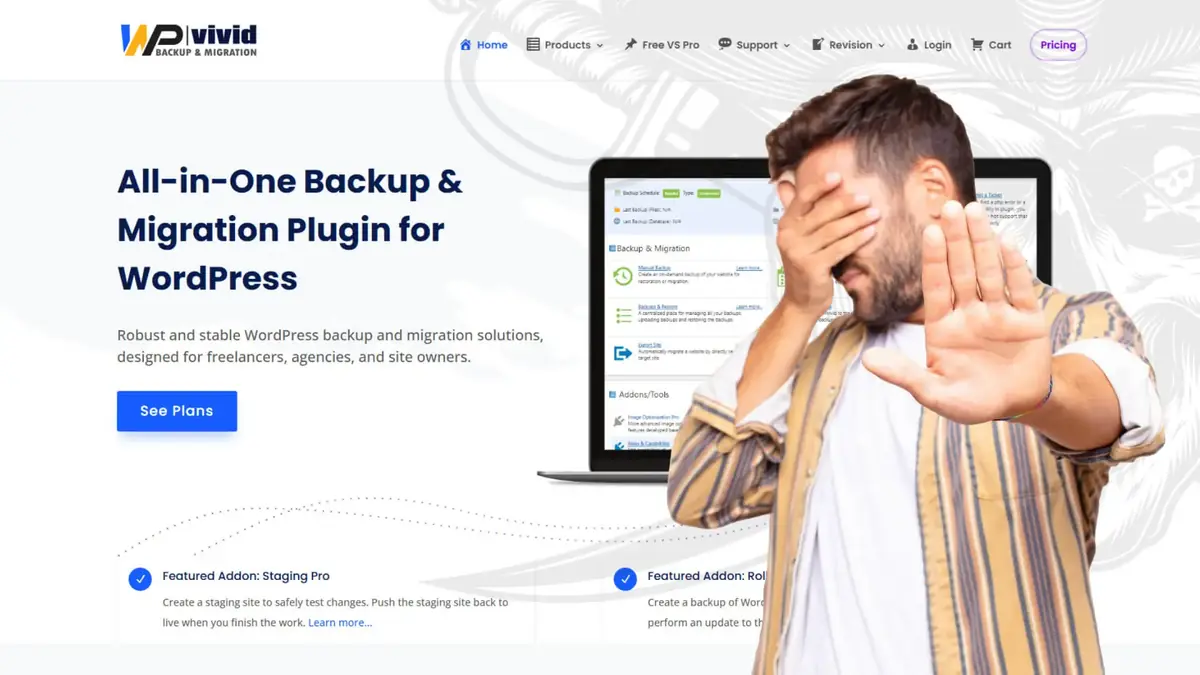Select Home in the navigation menu
The width and height of the screenshot is (1200, 675).
click(x=490, y=44)
